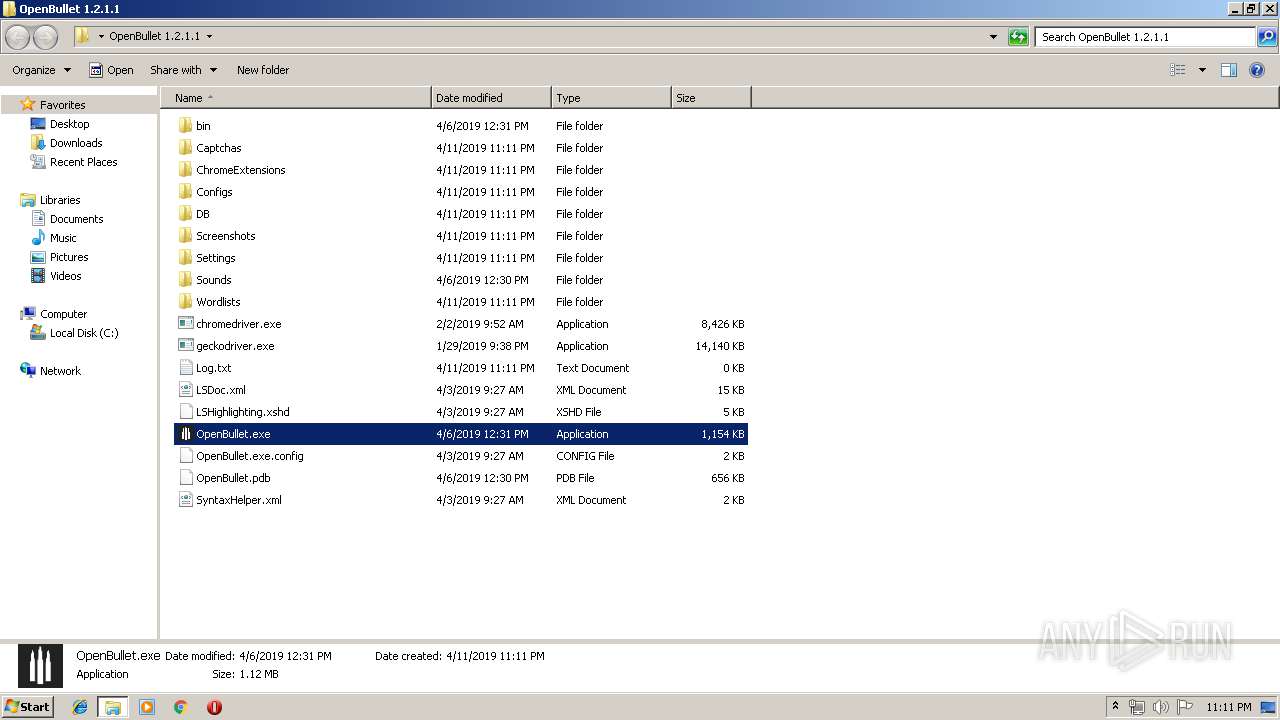1280x720 pixels.
Task: Show hidden tray icons arrow
Action: (x=1116, y=707)
